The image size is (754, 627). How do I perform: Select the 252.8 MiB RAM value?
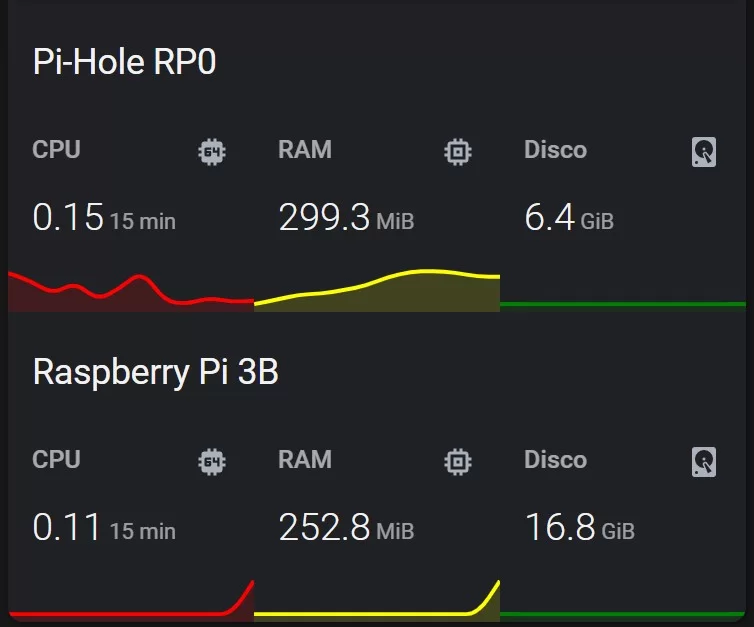pos(325,527)
